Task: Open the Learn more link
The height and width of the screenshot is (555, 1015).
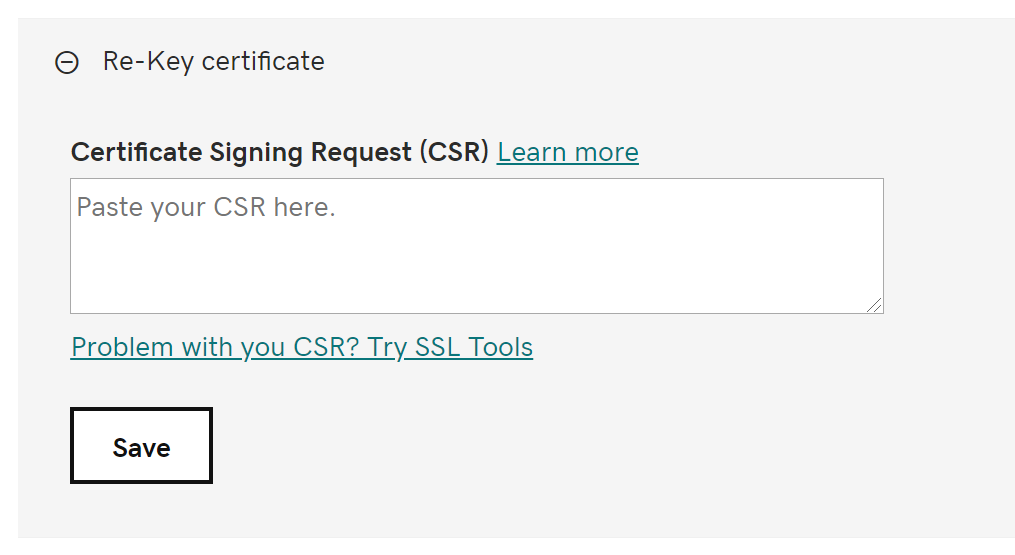Action: click(x=567, y=152)
